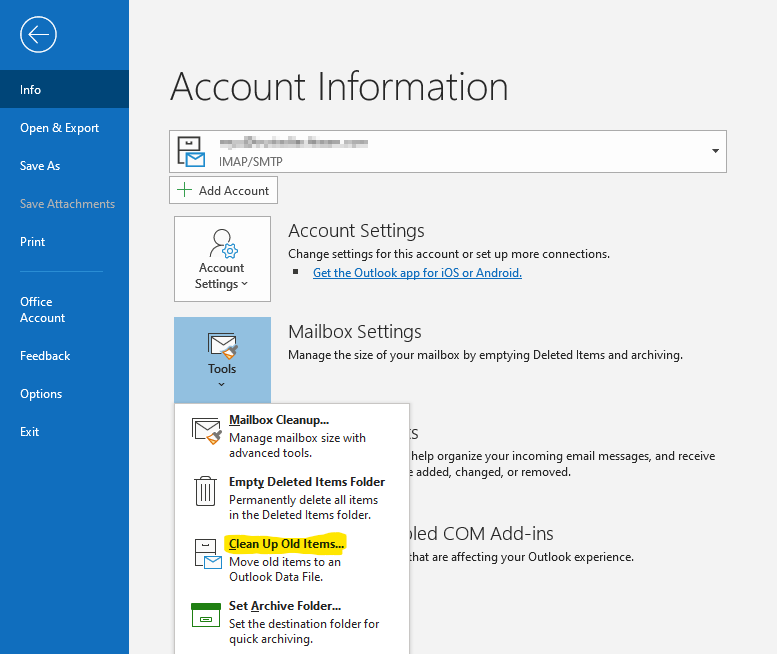This screenshot has width=777, height=654.
Task: Choose Mailbox Cleanup... from the Tools menu
Action: click(x=292, y=436)
